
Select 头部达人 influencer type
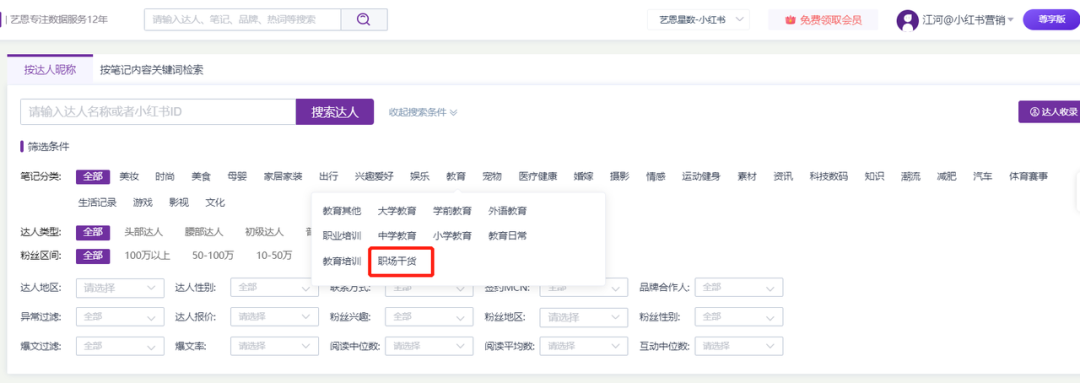[x=143, y=231]
